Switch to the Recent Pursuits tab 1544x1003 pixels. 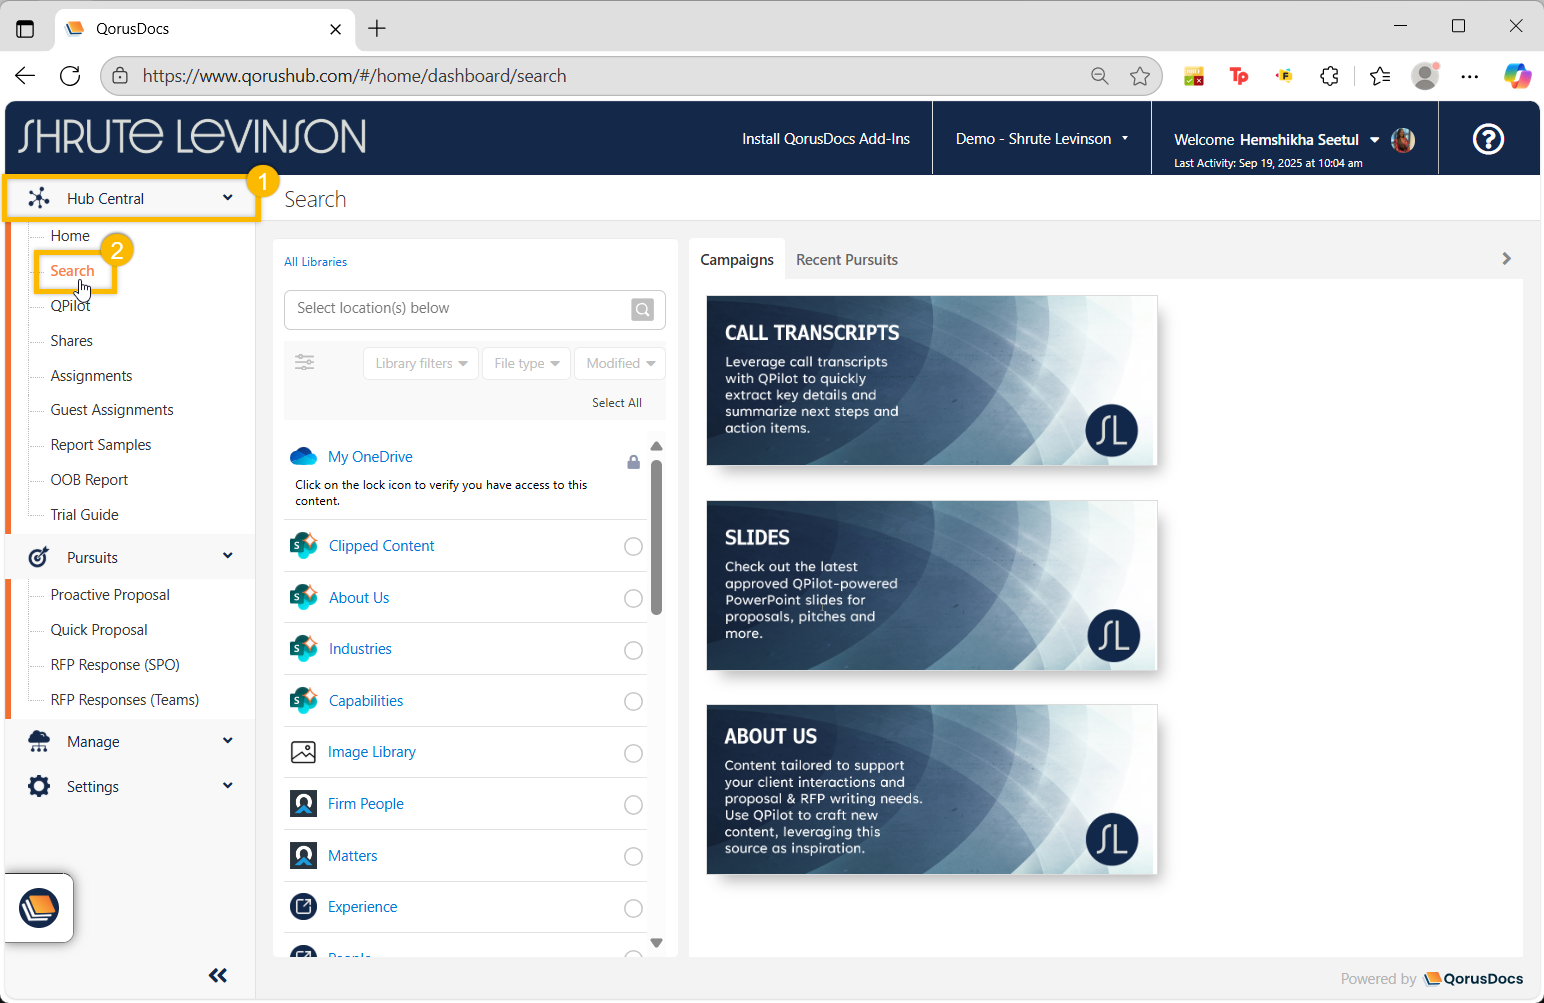(x=846, y=260)
